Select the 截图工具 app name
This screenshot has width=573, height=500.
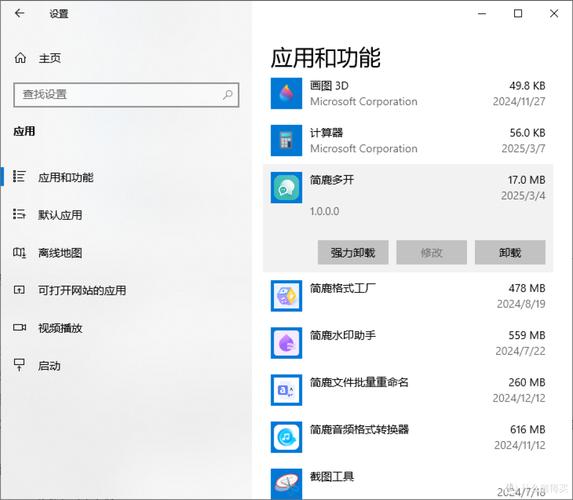pos(332,477)
